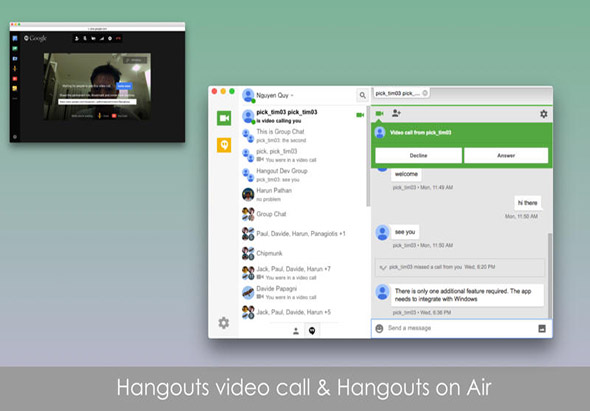This screenshot has height=411, width=590.
Task: Click the 'additional feature required' message
Action: 467,295
